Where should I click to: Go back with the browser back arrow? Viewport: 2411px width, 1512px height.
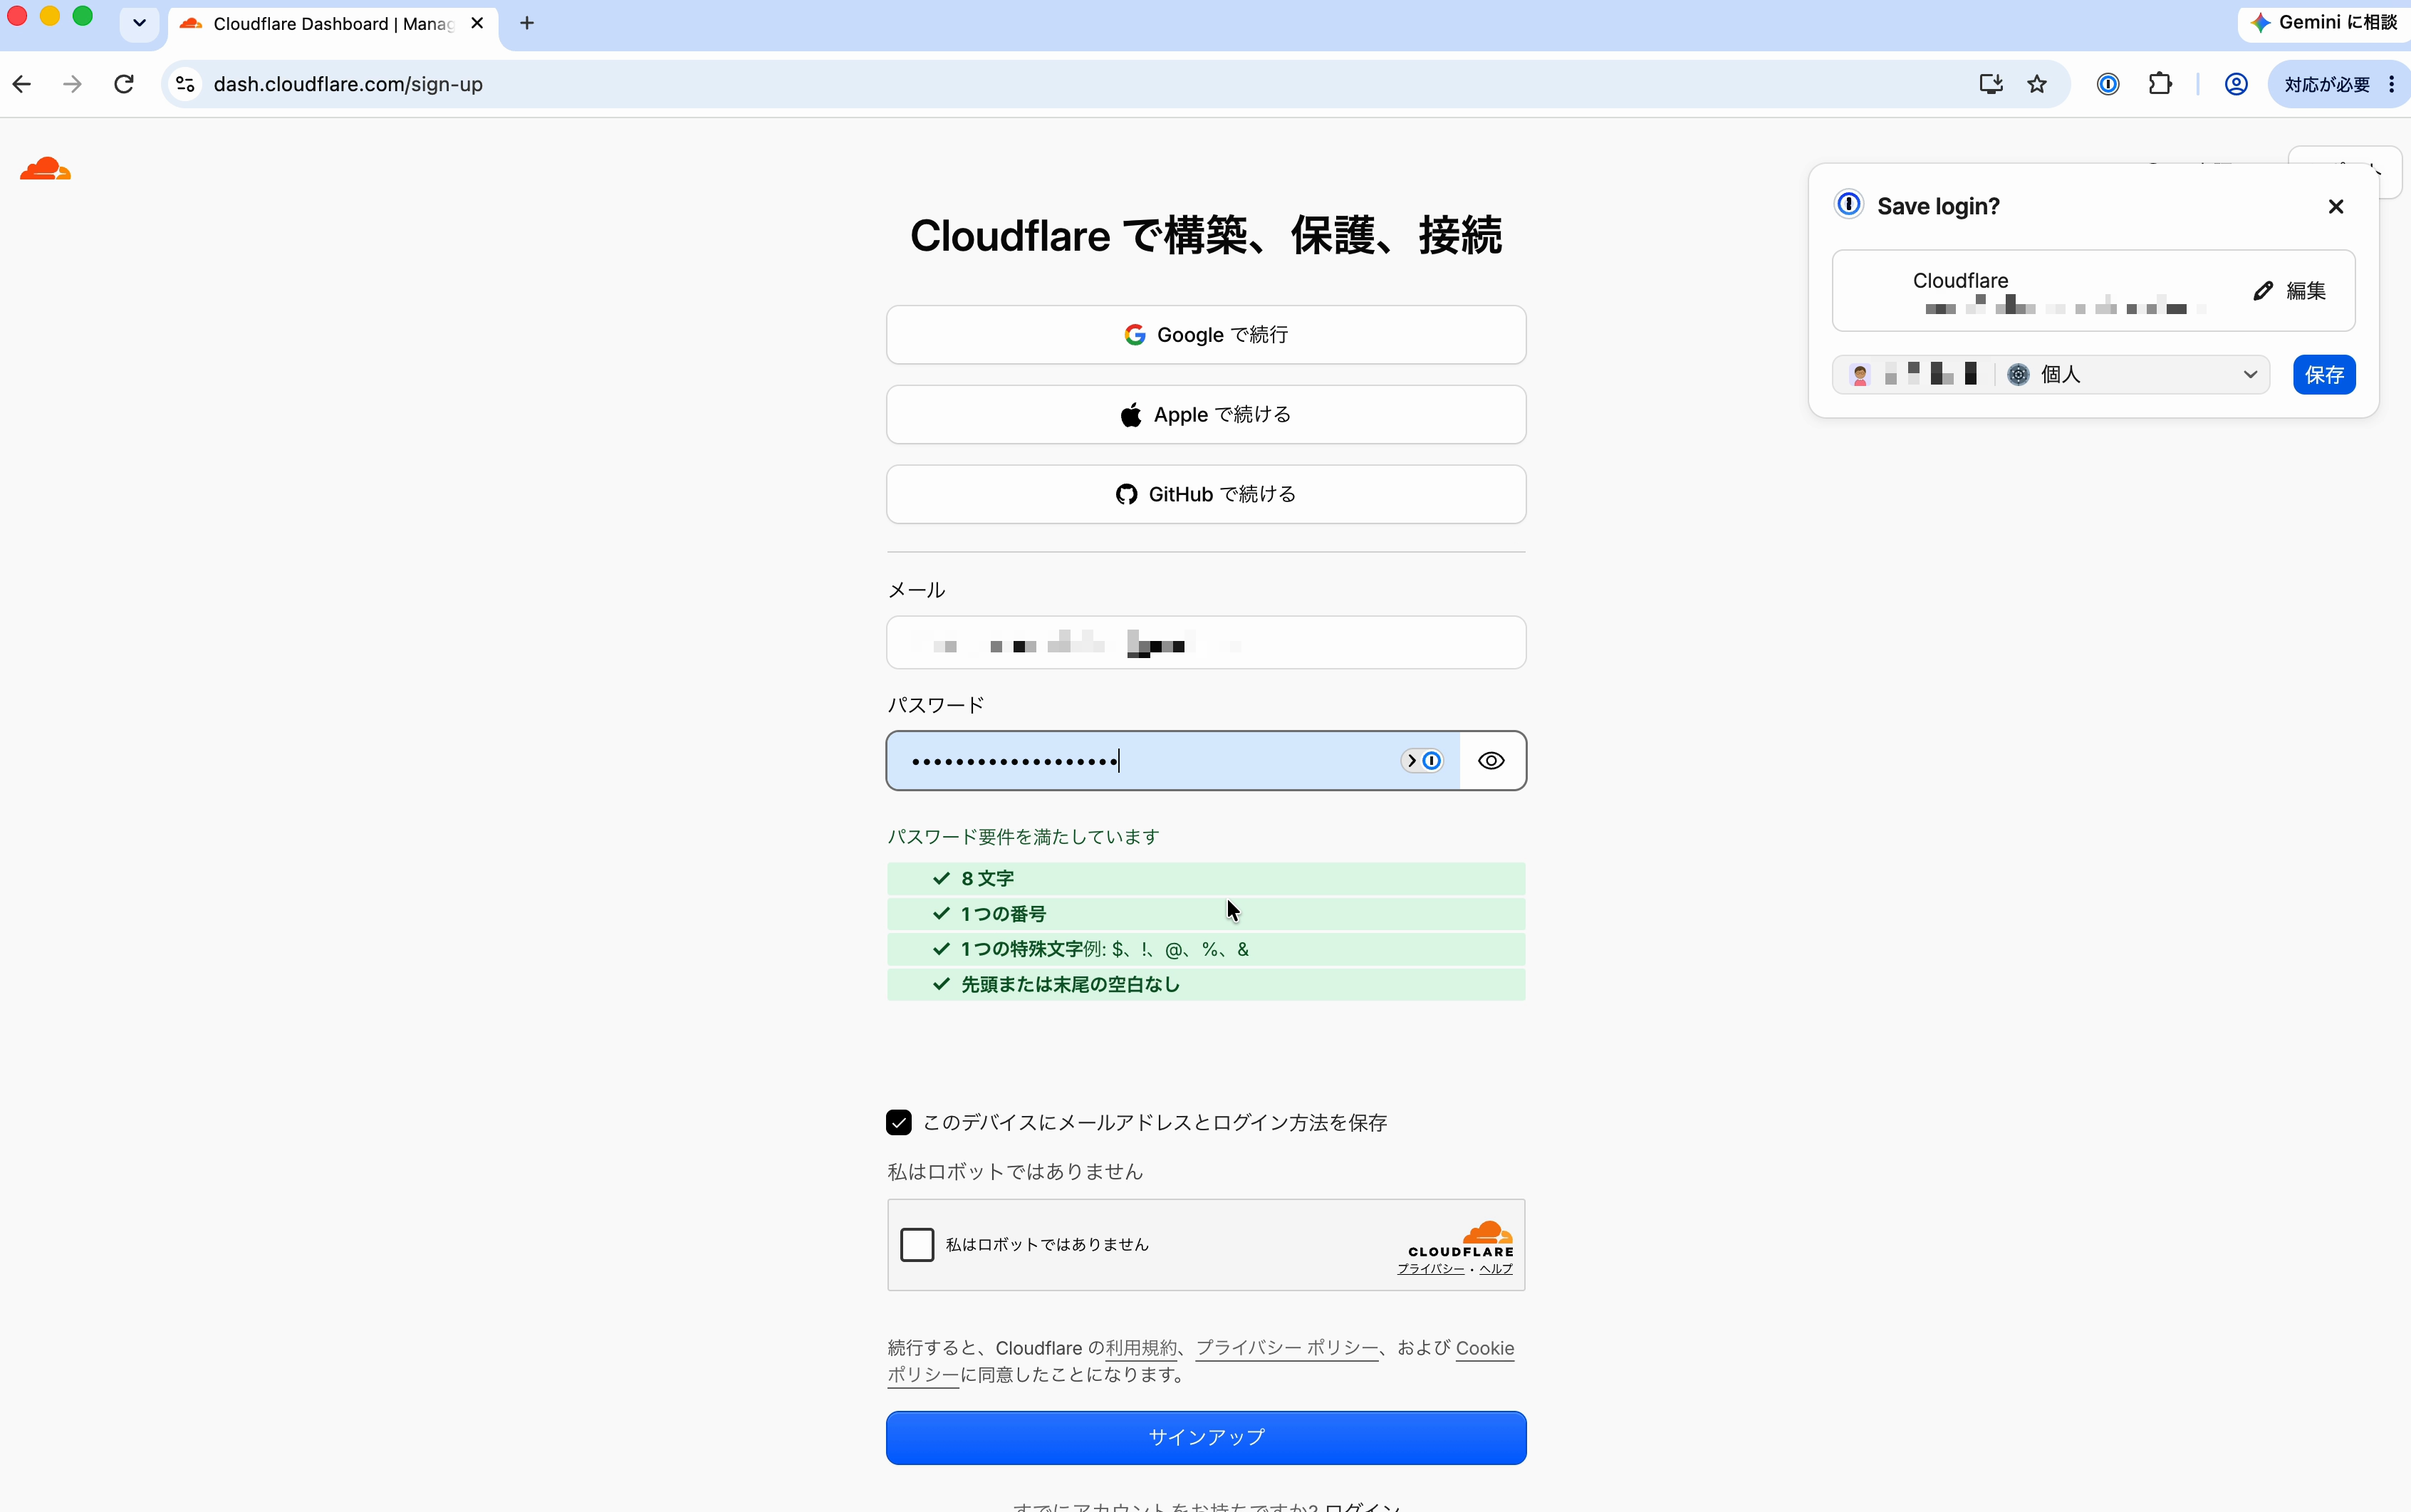point(22,84)
